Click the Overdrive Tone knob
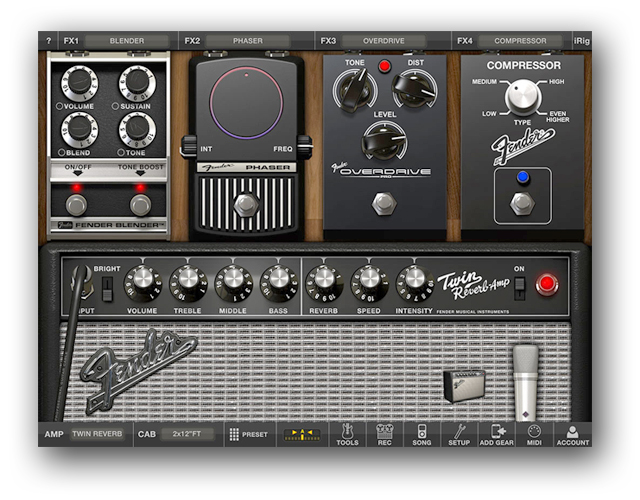This screenshot has width=640, height=500. point(355,90)
